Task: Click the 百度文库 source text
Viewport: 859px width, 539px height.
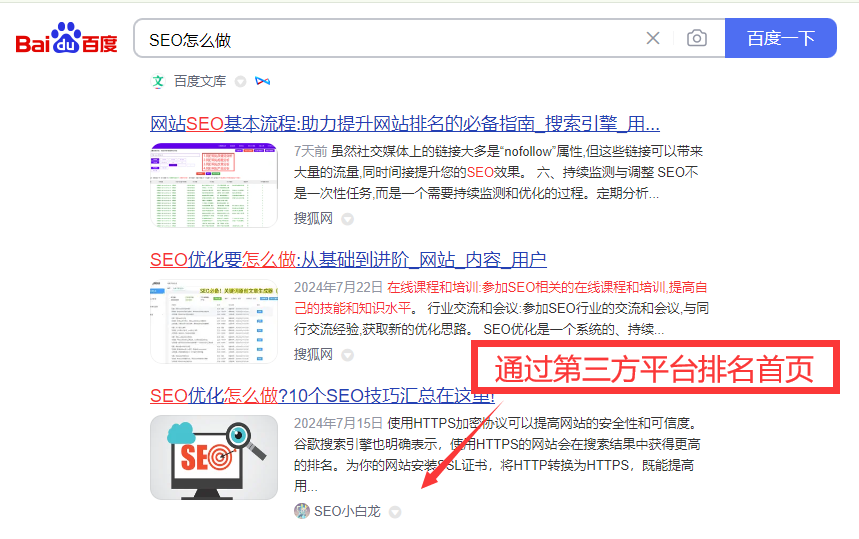Action: 200,81
